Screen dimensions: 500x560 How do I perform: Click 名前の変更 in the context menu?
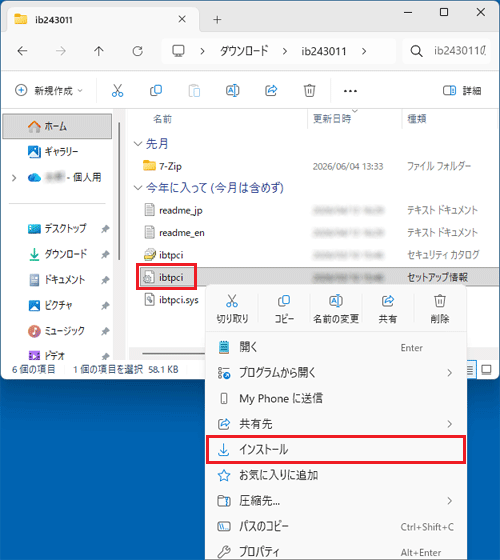[336, 309]
